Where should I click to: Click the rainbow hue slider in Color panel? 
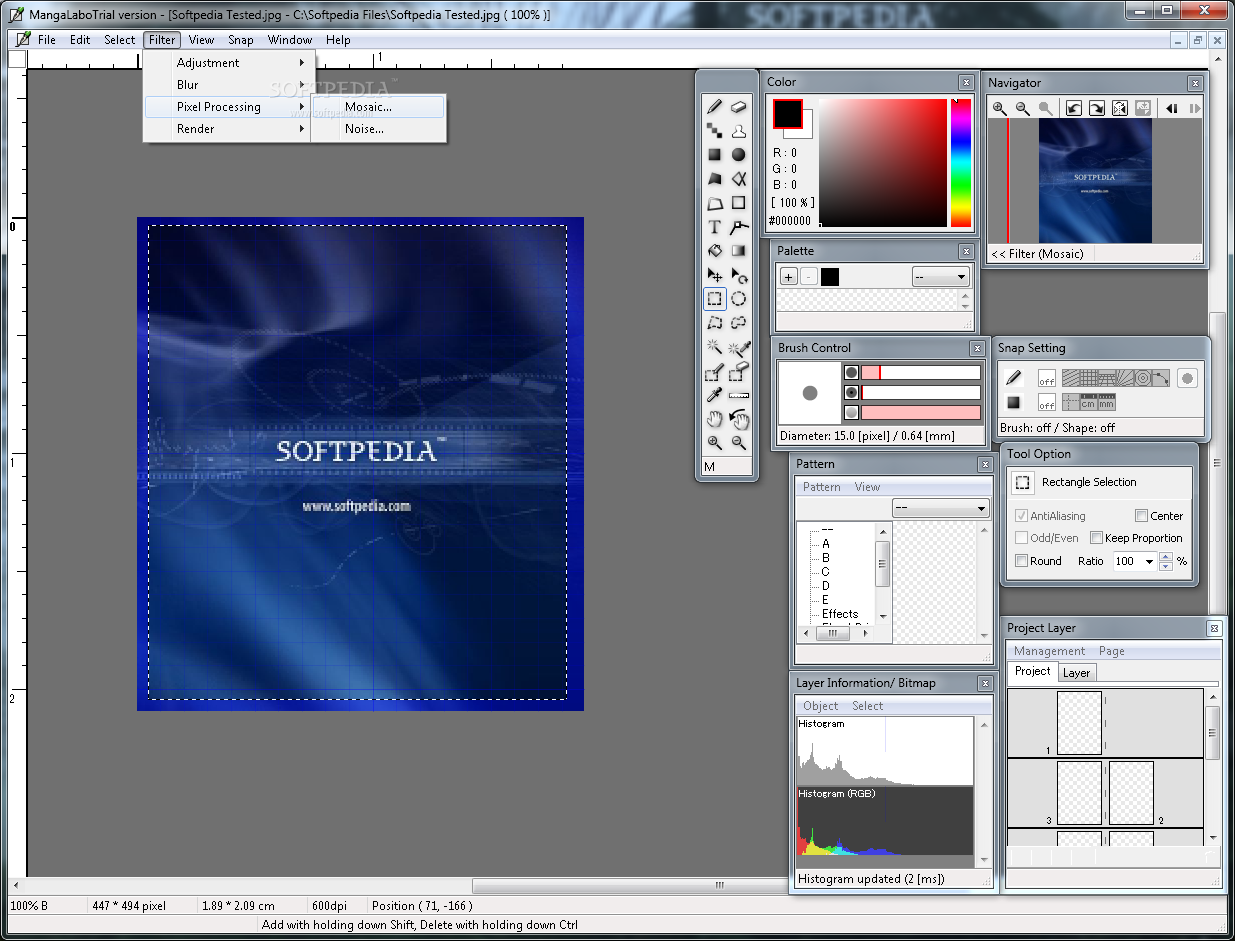pyautogui.click(x=961, y=163)
